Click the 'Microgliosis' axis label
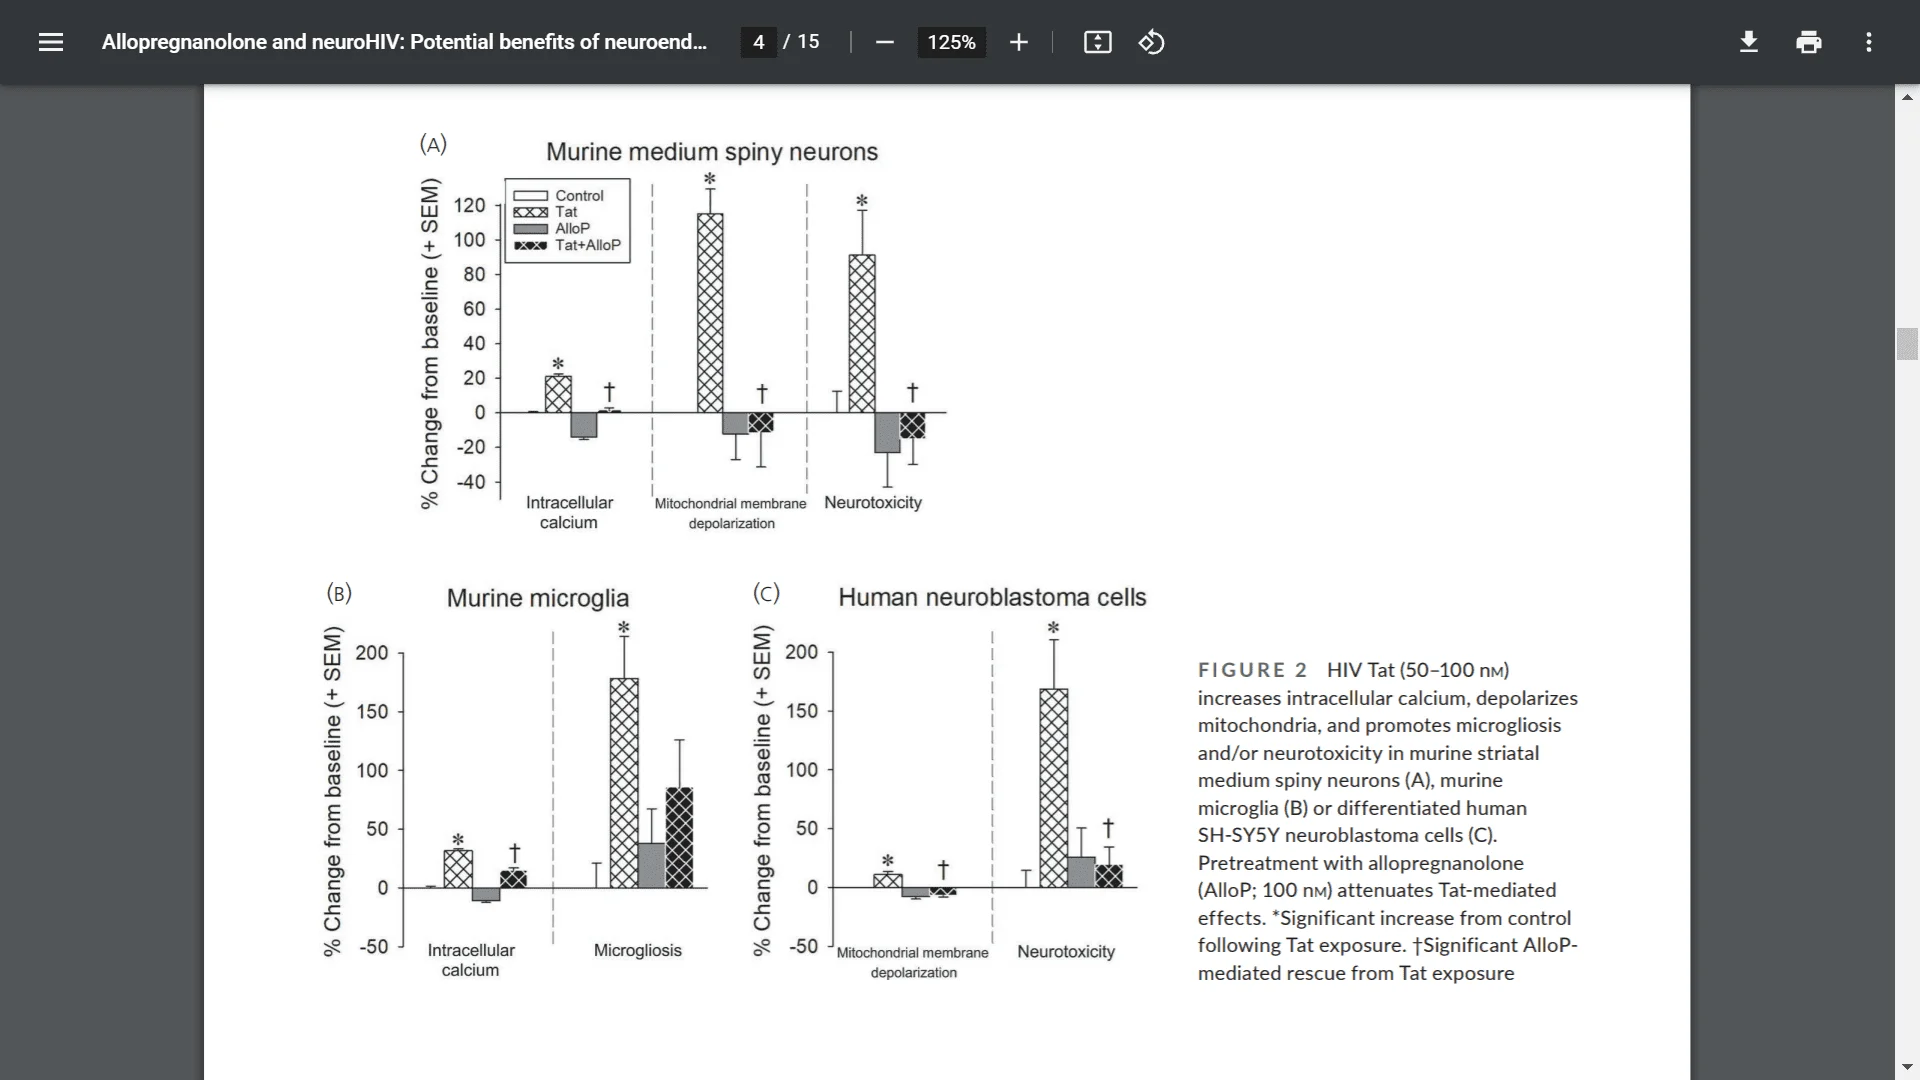The image size is (1920, 1080). (x=638, y=950)
